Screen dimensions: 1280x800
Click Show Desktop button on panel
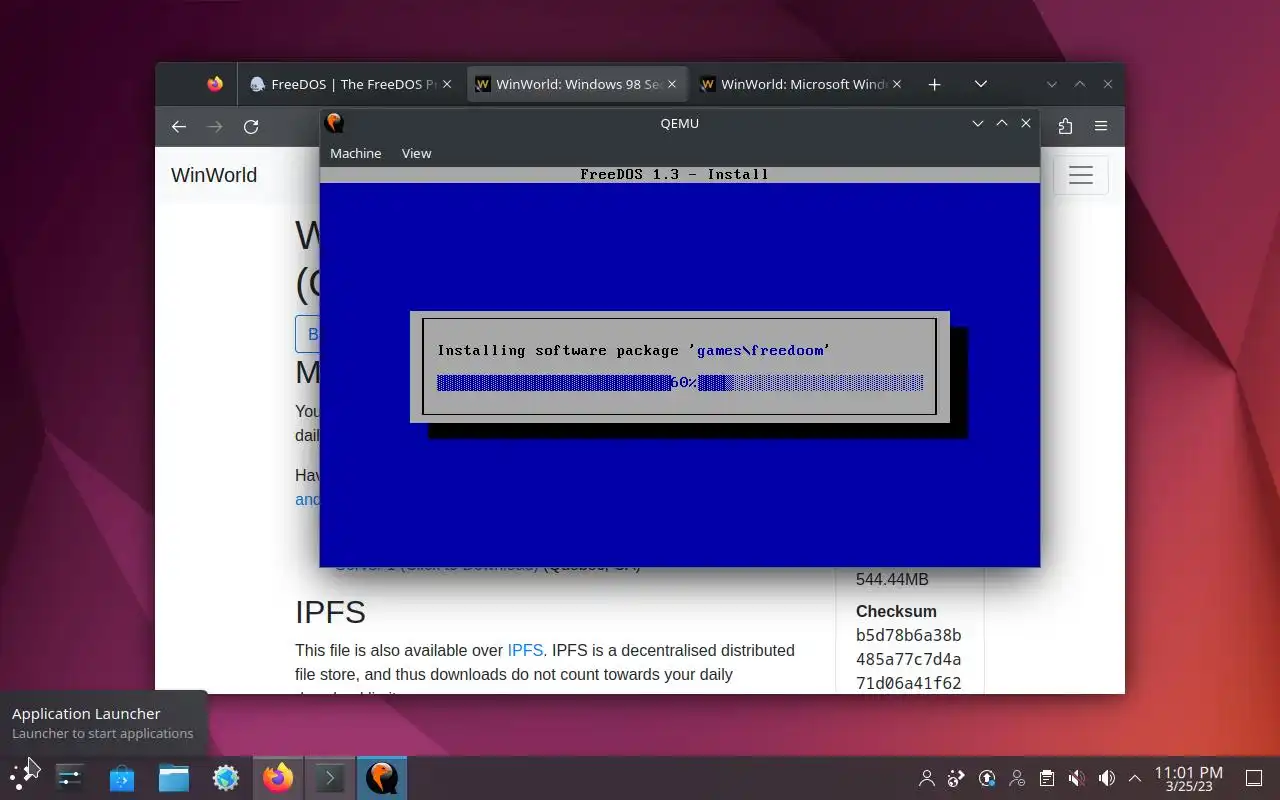point(1253,778)
